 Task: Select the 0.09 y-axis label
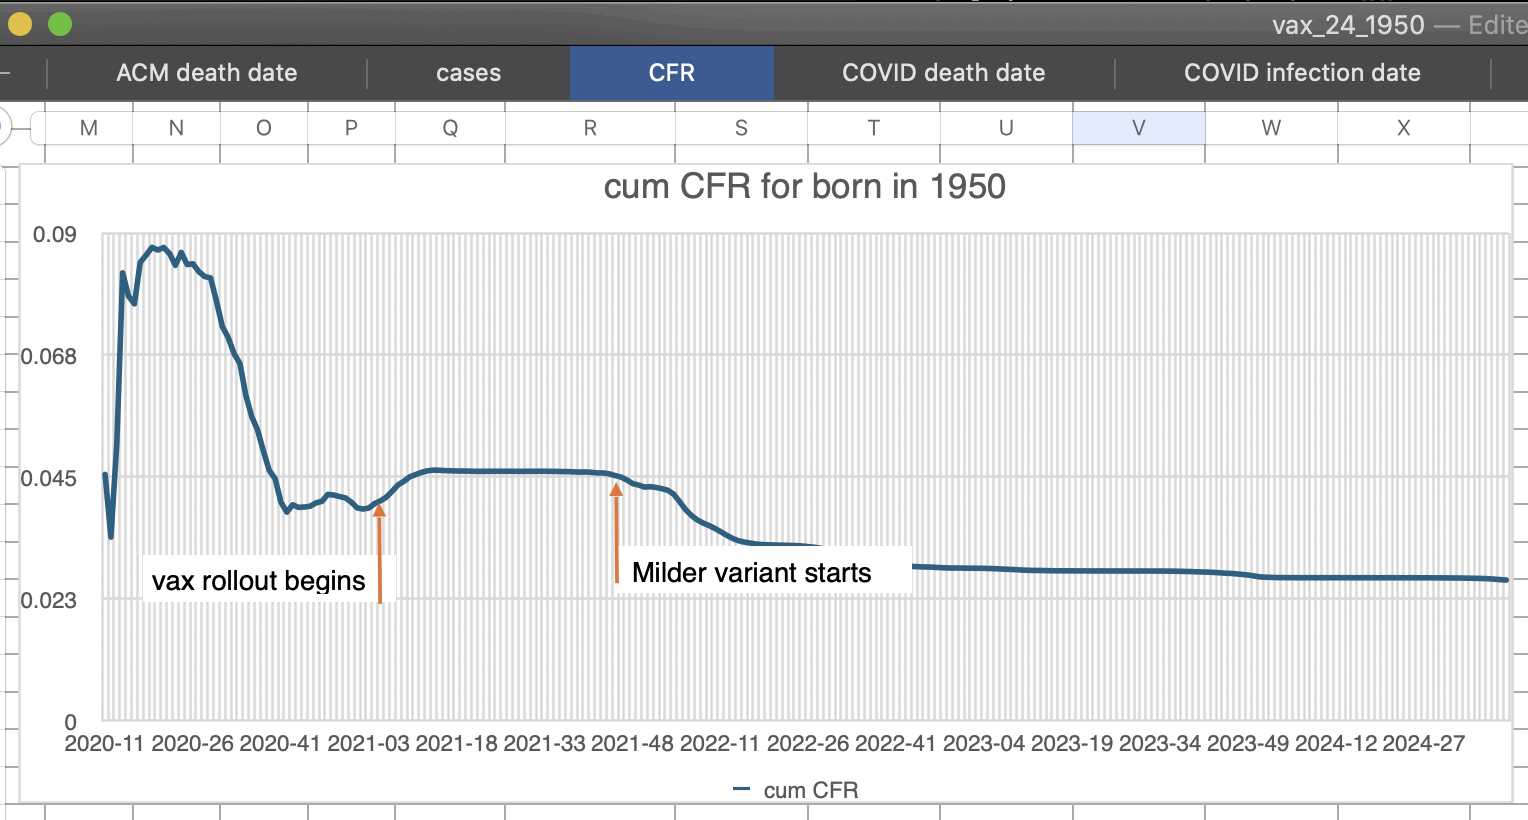click(x=54, y=235)
